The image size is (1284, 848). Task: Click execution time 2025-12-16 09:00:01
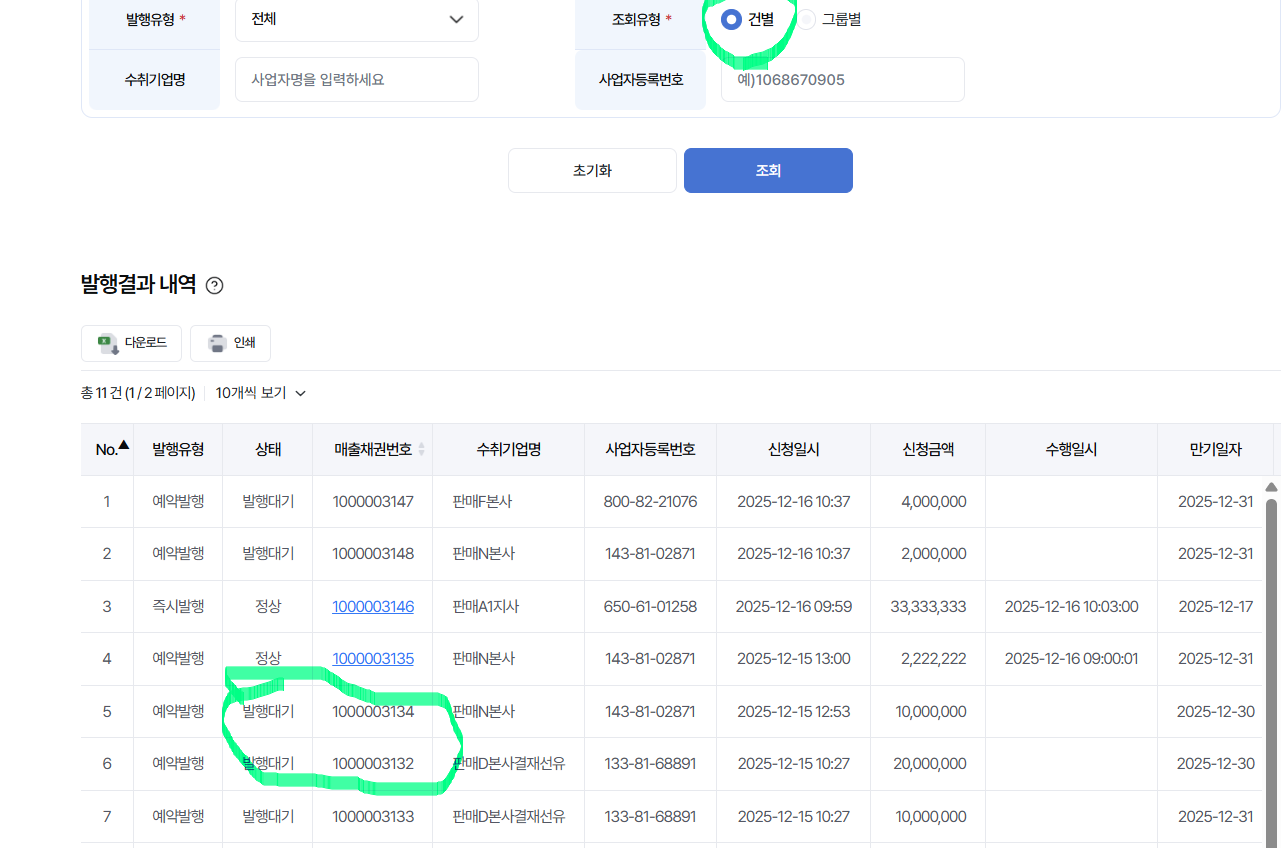tap(1071, 658)
